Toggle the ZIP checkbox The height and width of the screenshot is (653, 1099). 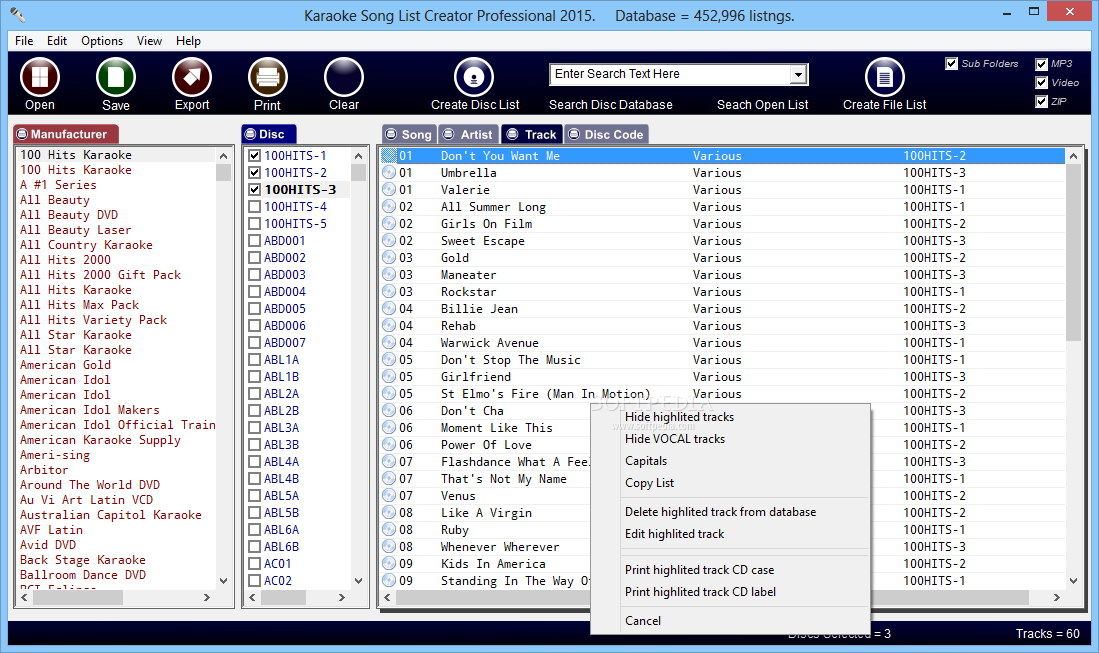pyautogui.click(x=1042, y=102)
